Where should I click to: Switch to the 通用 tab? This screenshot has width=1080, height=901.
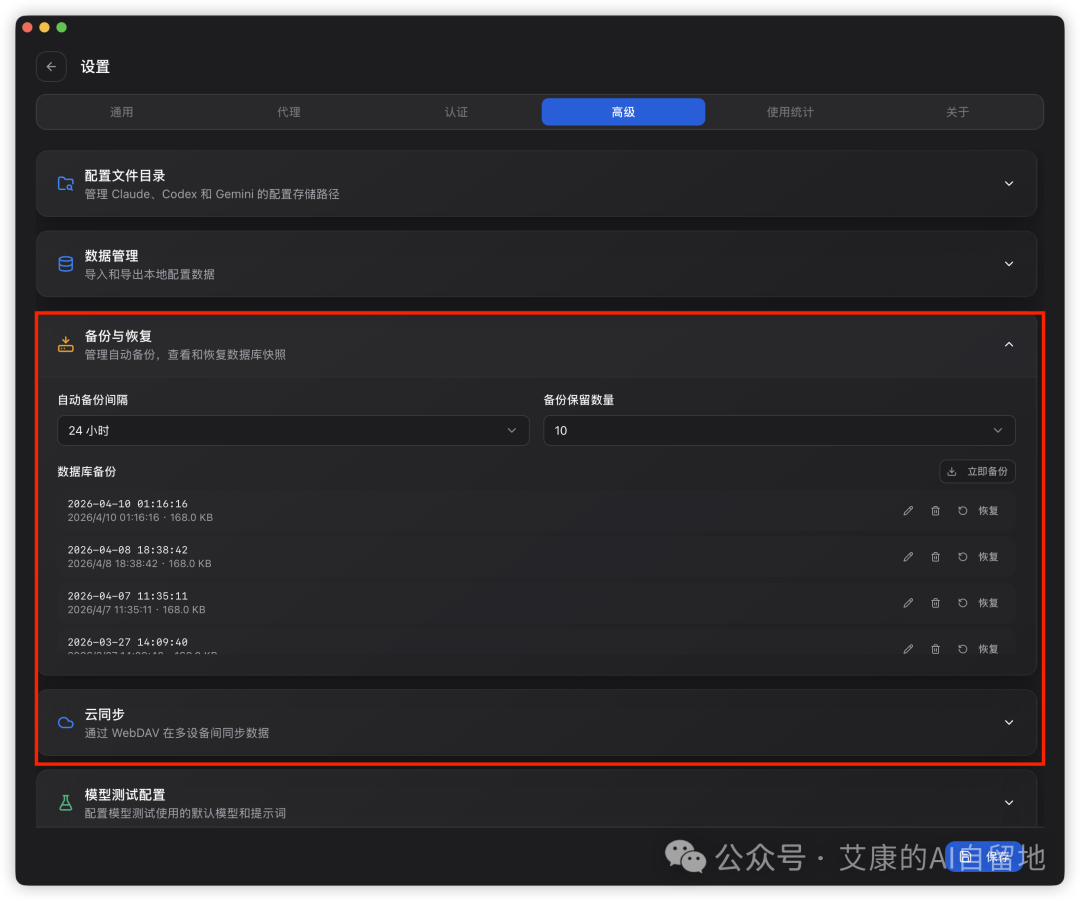pos(122,112)
